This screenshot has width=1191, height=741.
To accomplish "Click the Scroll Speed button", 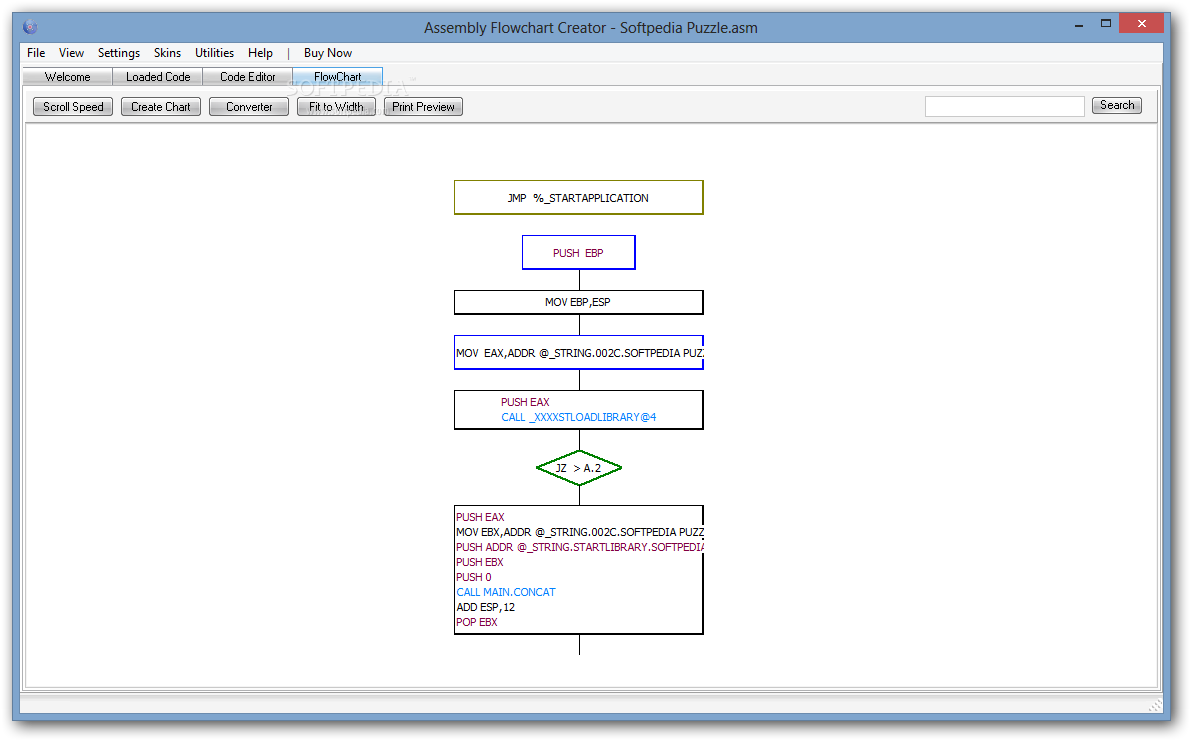I will (x=73, y=107).
